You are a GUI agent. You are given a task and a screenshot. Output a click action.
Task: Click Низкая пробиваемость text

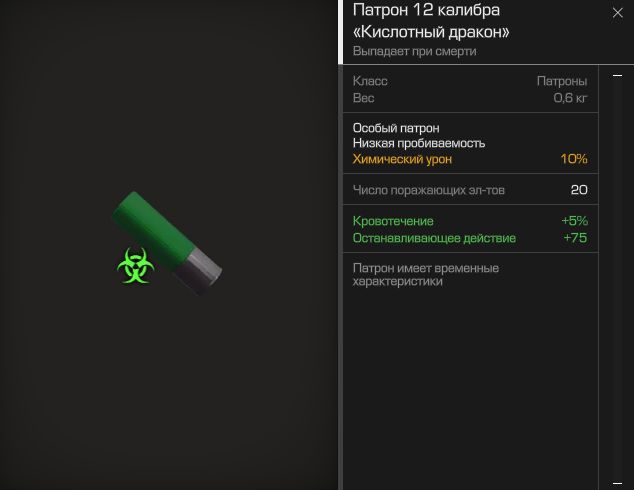418,143
